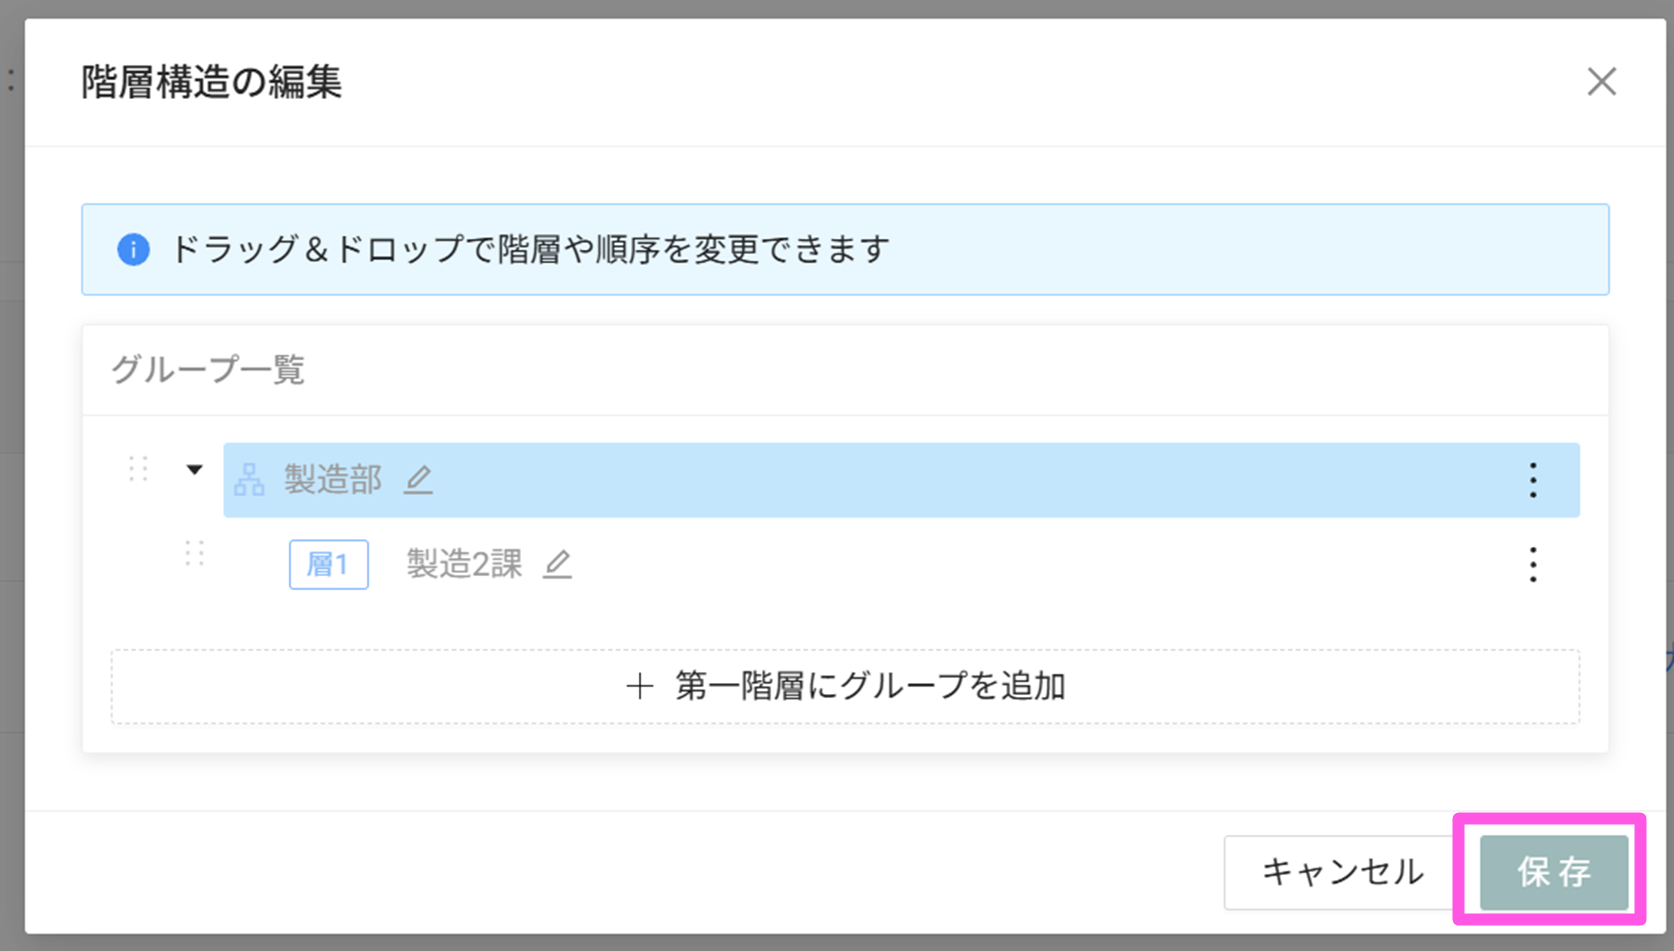Select the 製造部 group row
This screenshot has height=951, width=1674.
click(900, 481)
